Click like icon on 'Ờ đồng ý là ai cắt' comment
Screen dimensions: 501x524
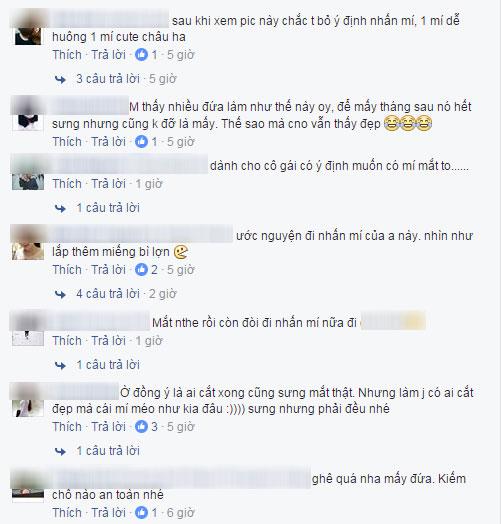141,427
